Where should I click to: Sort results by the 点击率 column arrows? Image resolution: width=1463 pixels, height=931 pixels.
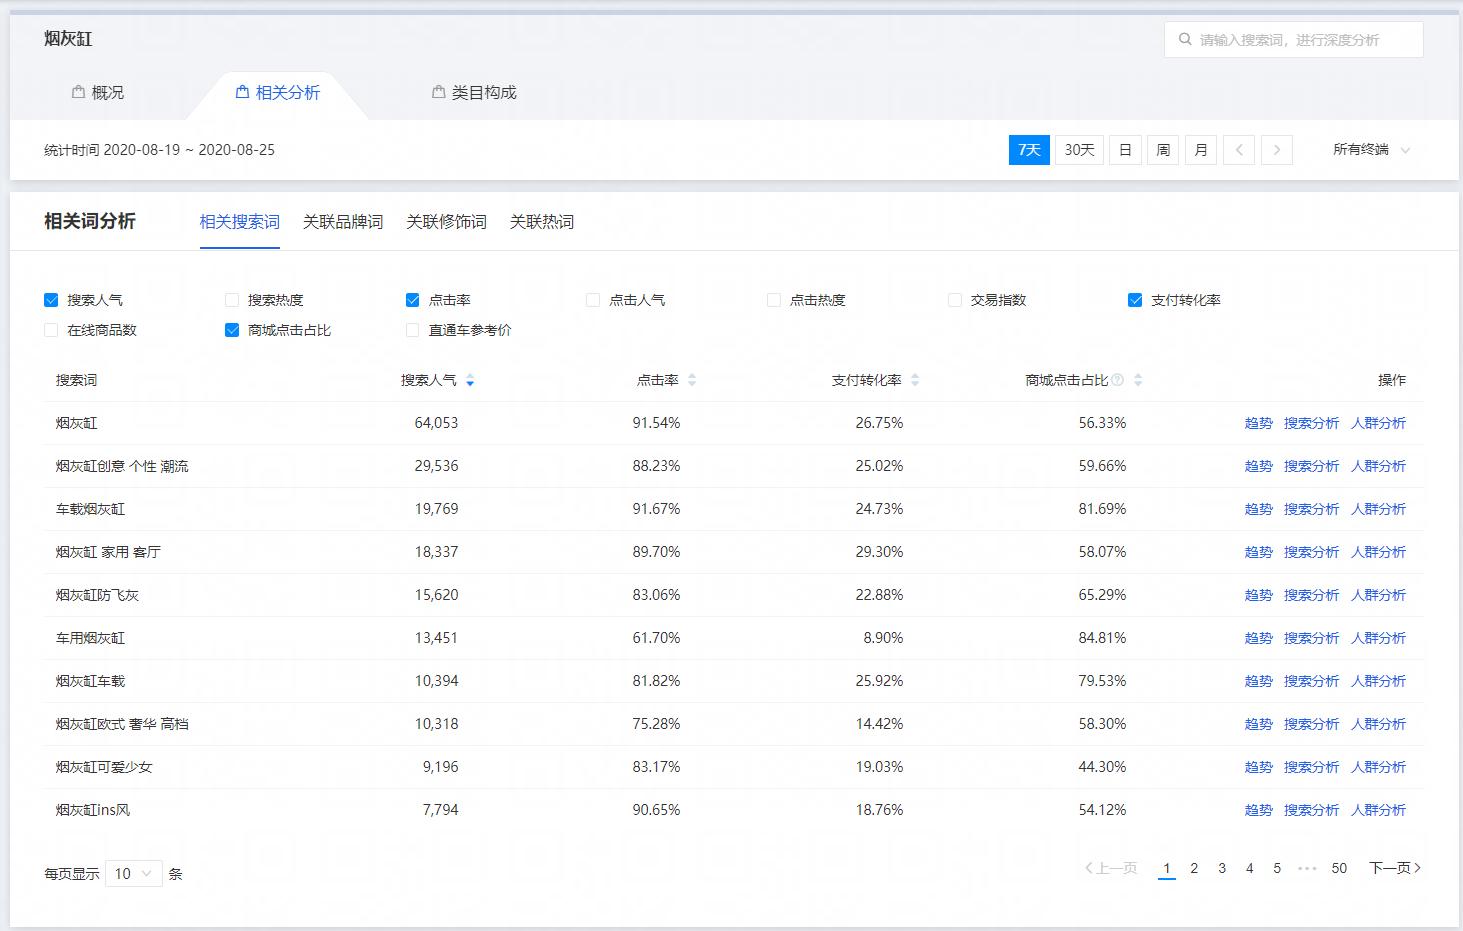pos(692,380)
